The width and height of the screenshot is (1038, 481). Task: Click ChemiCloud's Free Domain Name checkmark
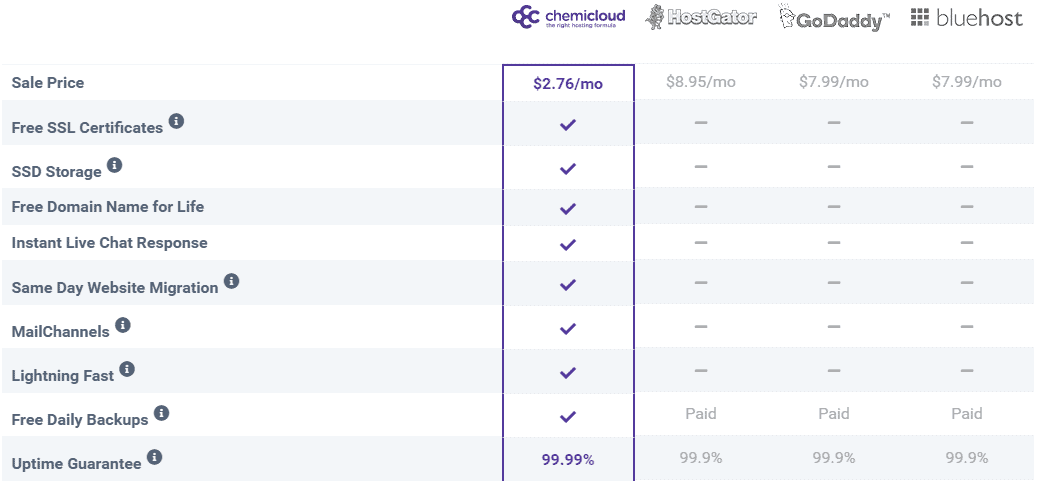click(567, 208)
